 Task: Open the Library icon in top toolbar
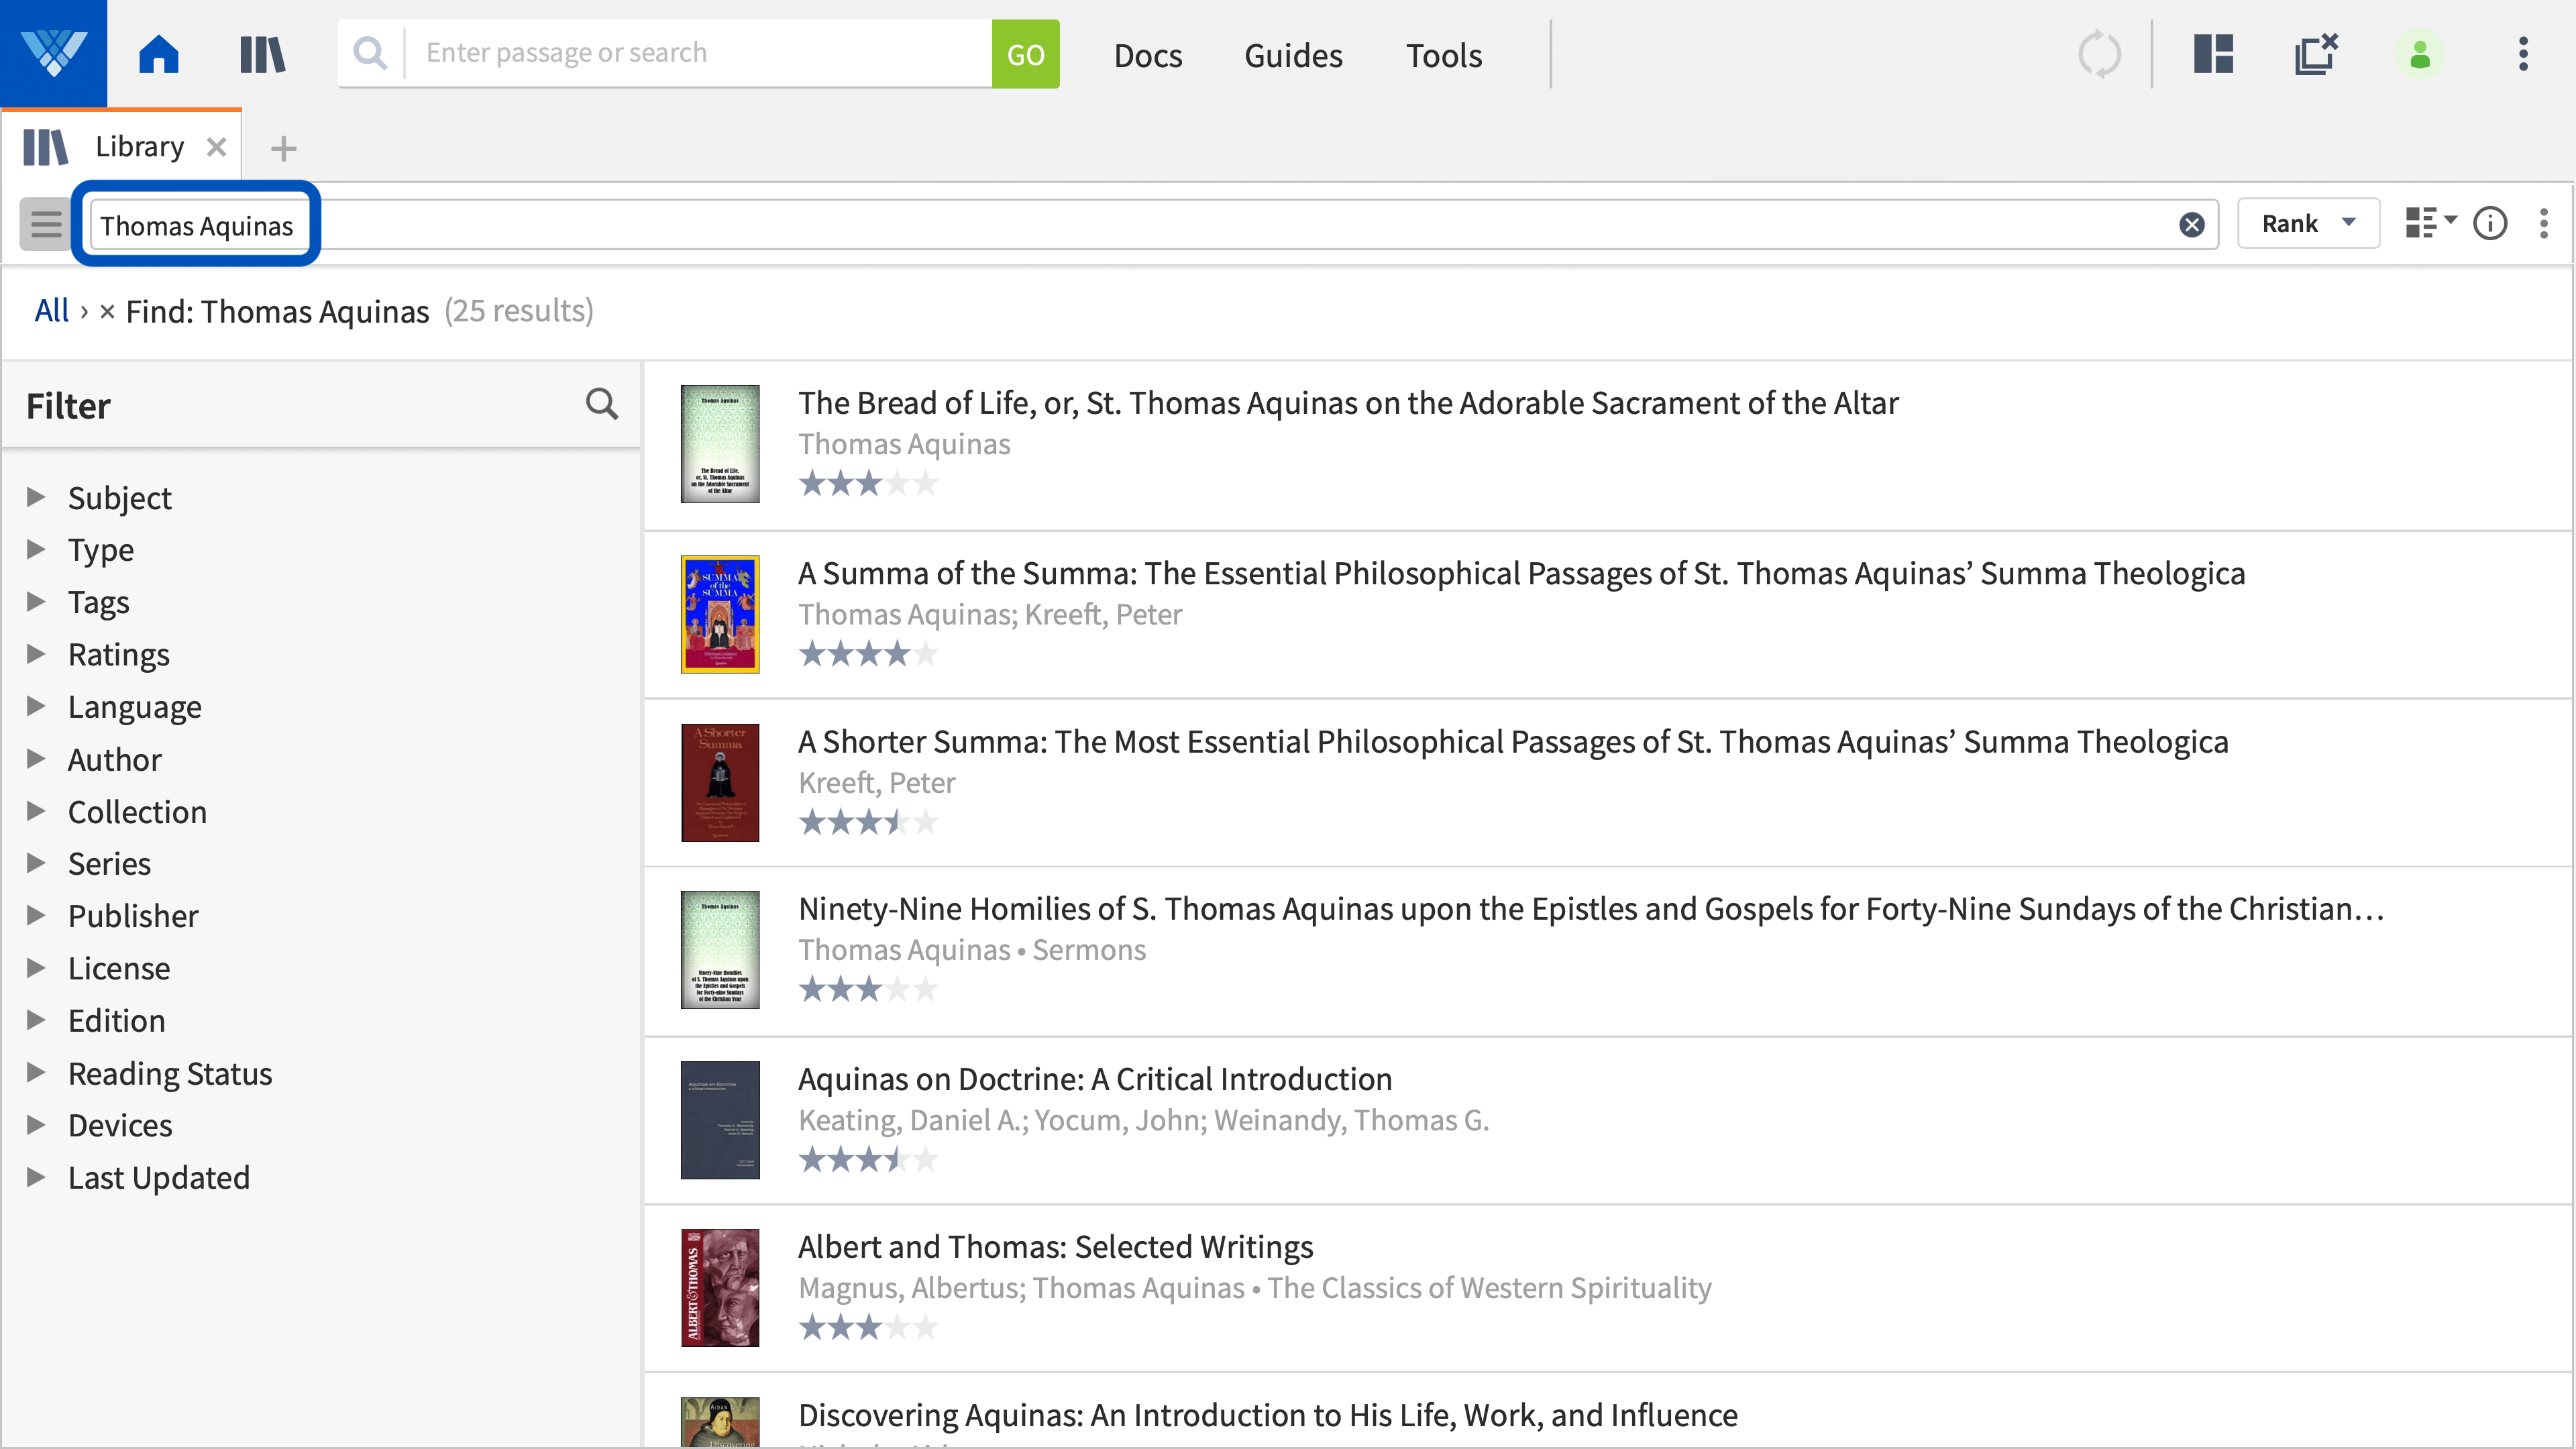point(262,54)
